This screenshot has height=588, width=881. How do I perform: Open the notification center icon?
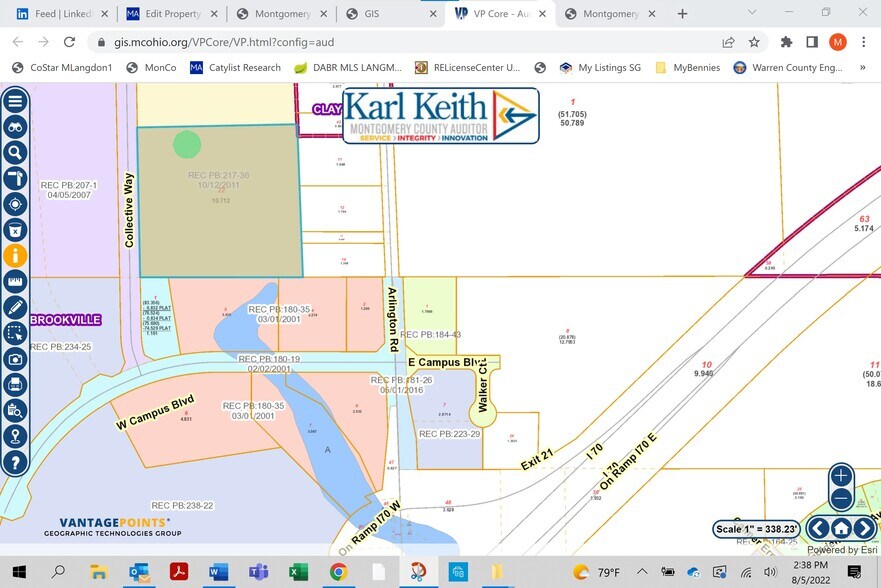(854, 572)
